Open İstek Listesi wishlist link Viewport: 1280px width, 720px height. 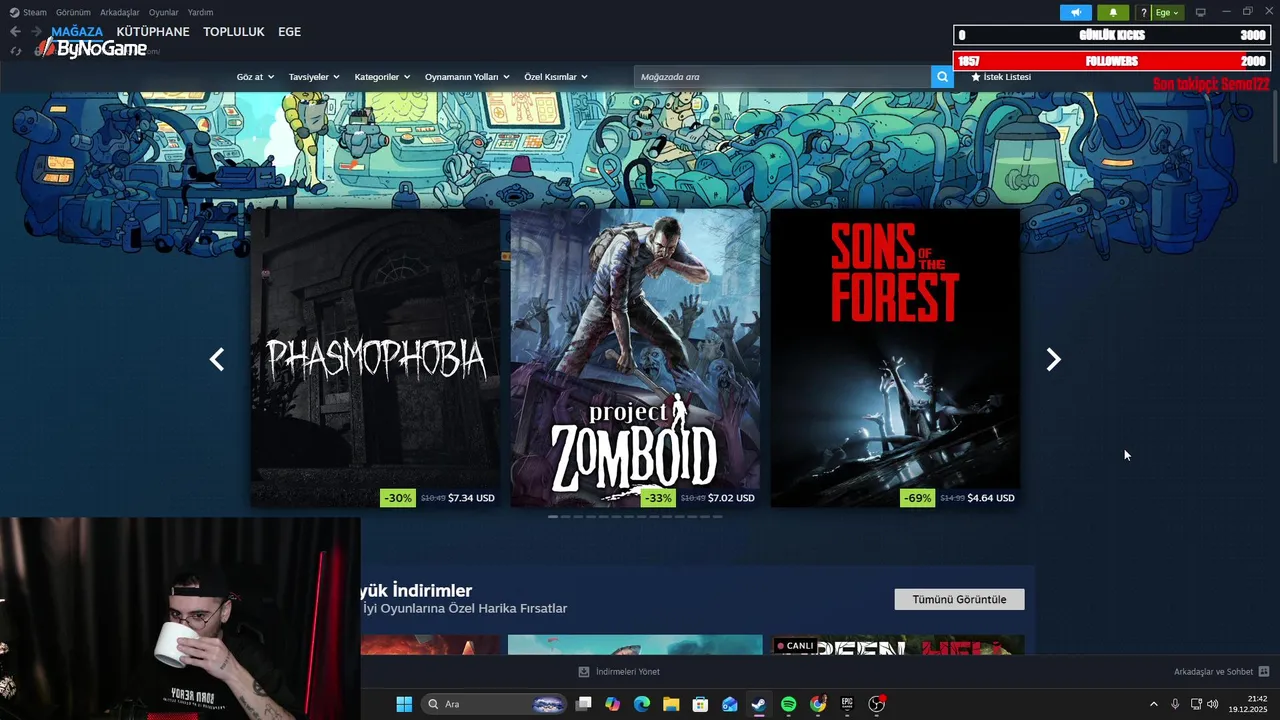click(1001, 77)
